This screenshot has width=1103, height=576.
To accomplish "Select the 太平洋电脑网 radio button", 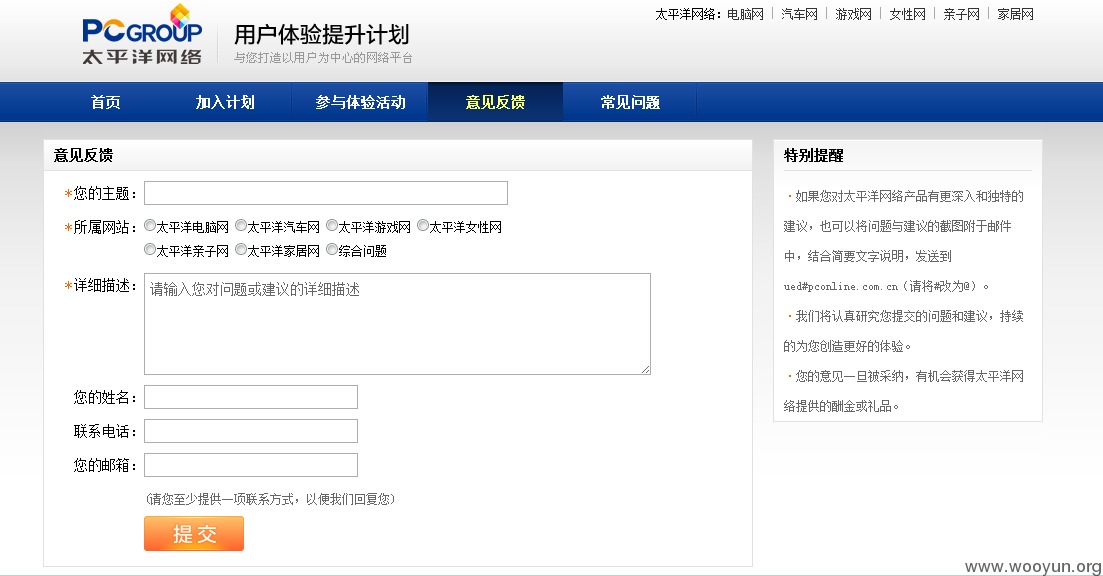I will [150, 225].
